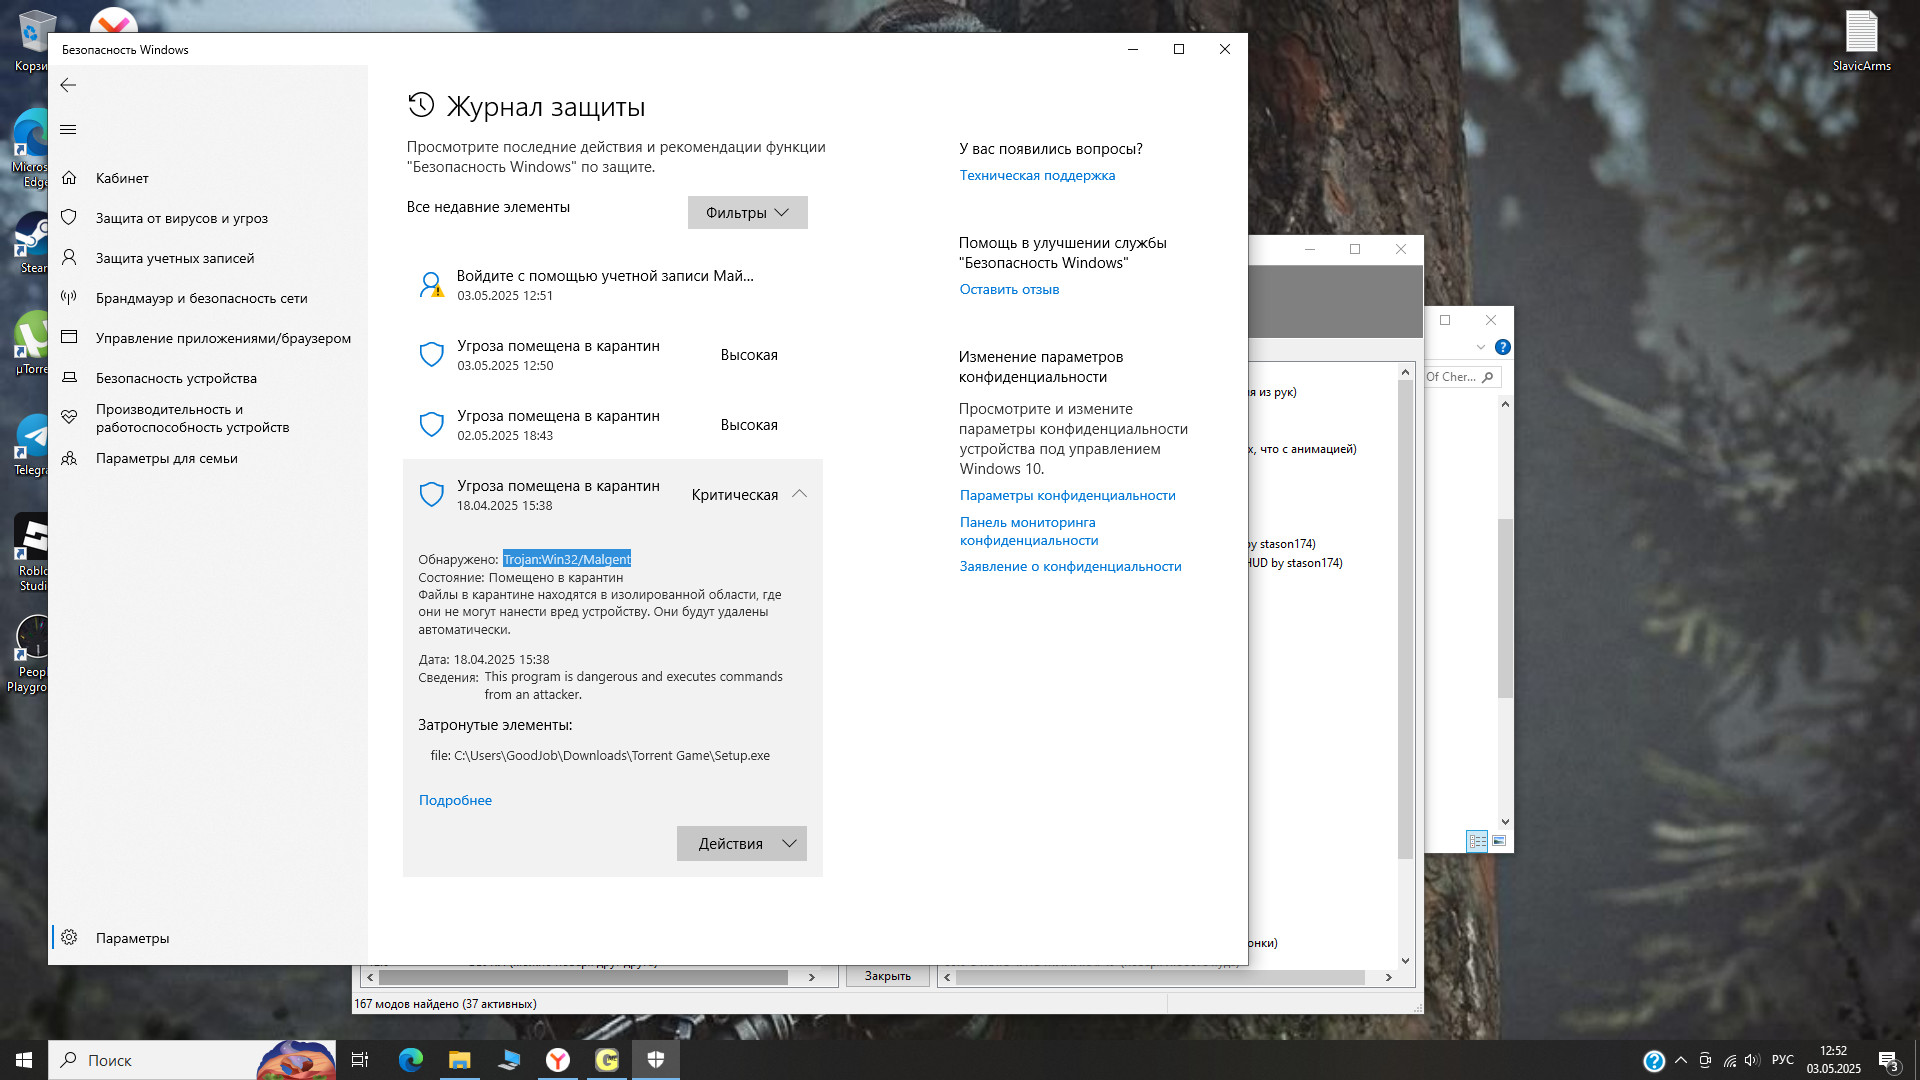Click the wireless icon beside firewall
The image size is (1920, 1080).
coord(69,297)
